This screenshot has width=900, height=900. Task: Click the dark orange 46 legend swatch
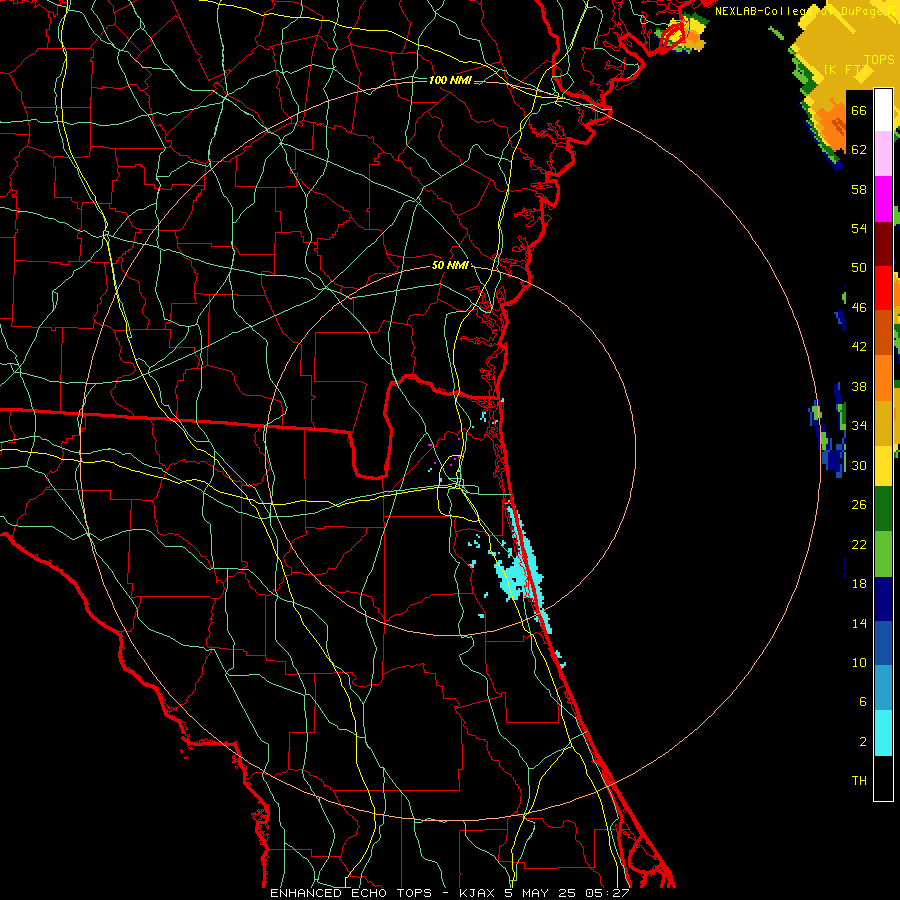pos(883,332)
